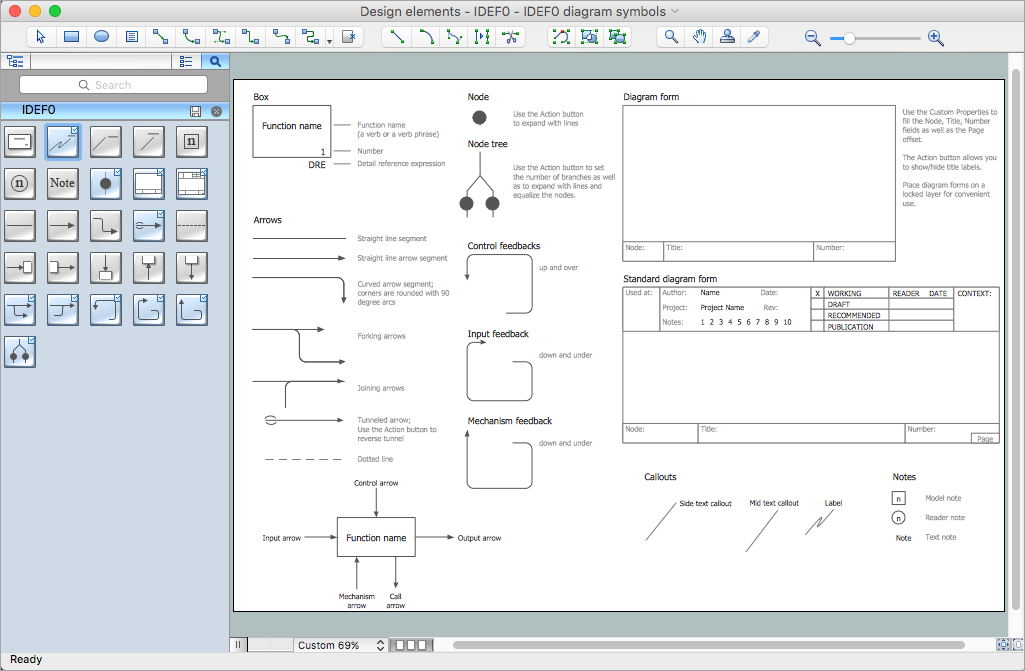Viewport: 1025px width, 671px height.
Task: Click the 'RECOMMENDED' row in diagram form
Action: tap(854, 315)
